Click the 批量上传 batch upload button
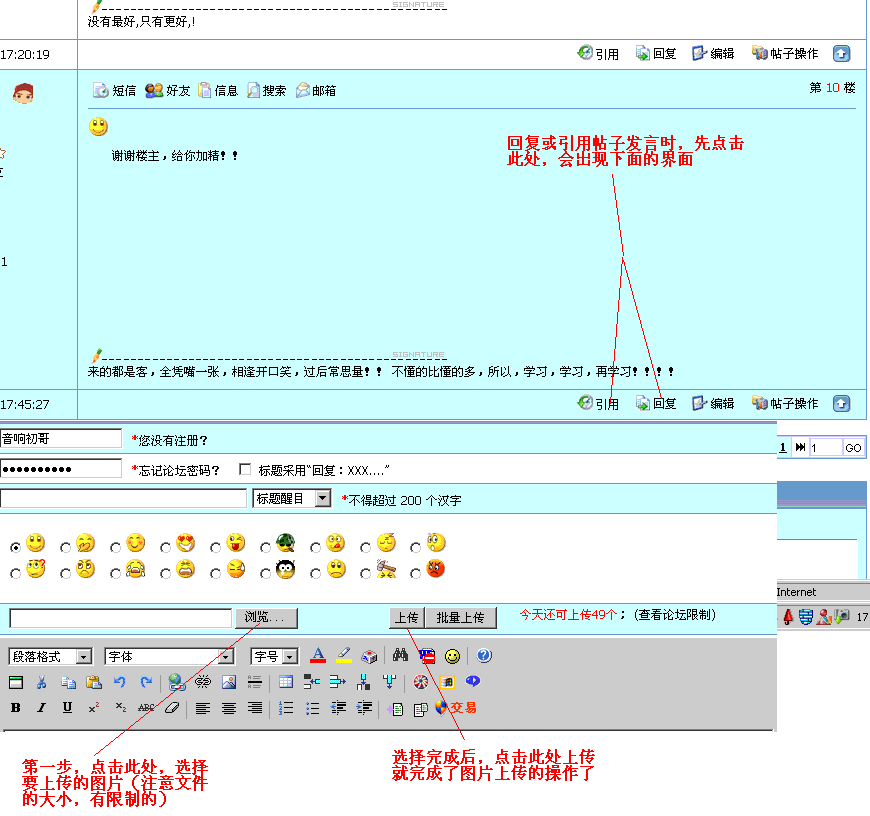Screen dimensions: 870x816 click(461, 618)
